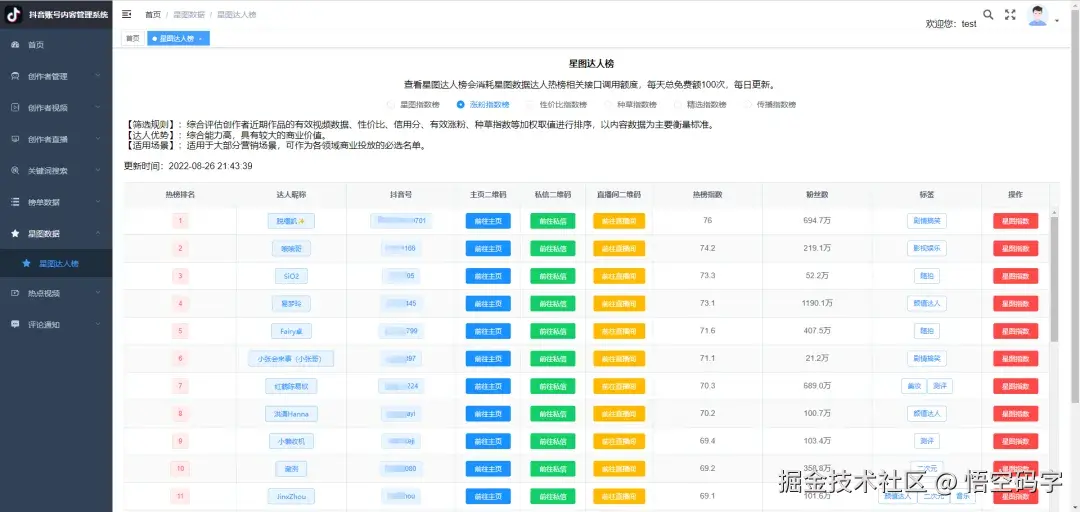Click the table's vertical scrollbar thumb

pyautogui.click(x=1055, y=277)
